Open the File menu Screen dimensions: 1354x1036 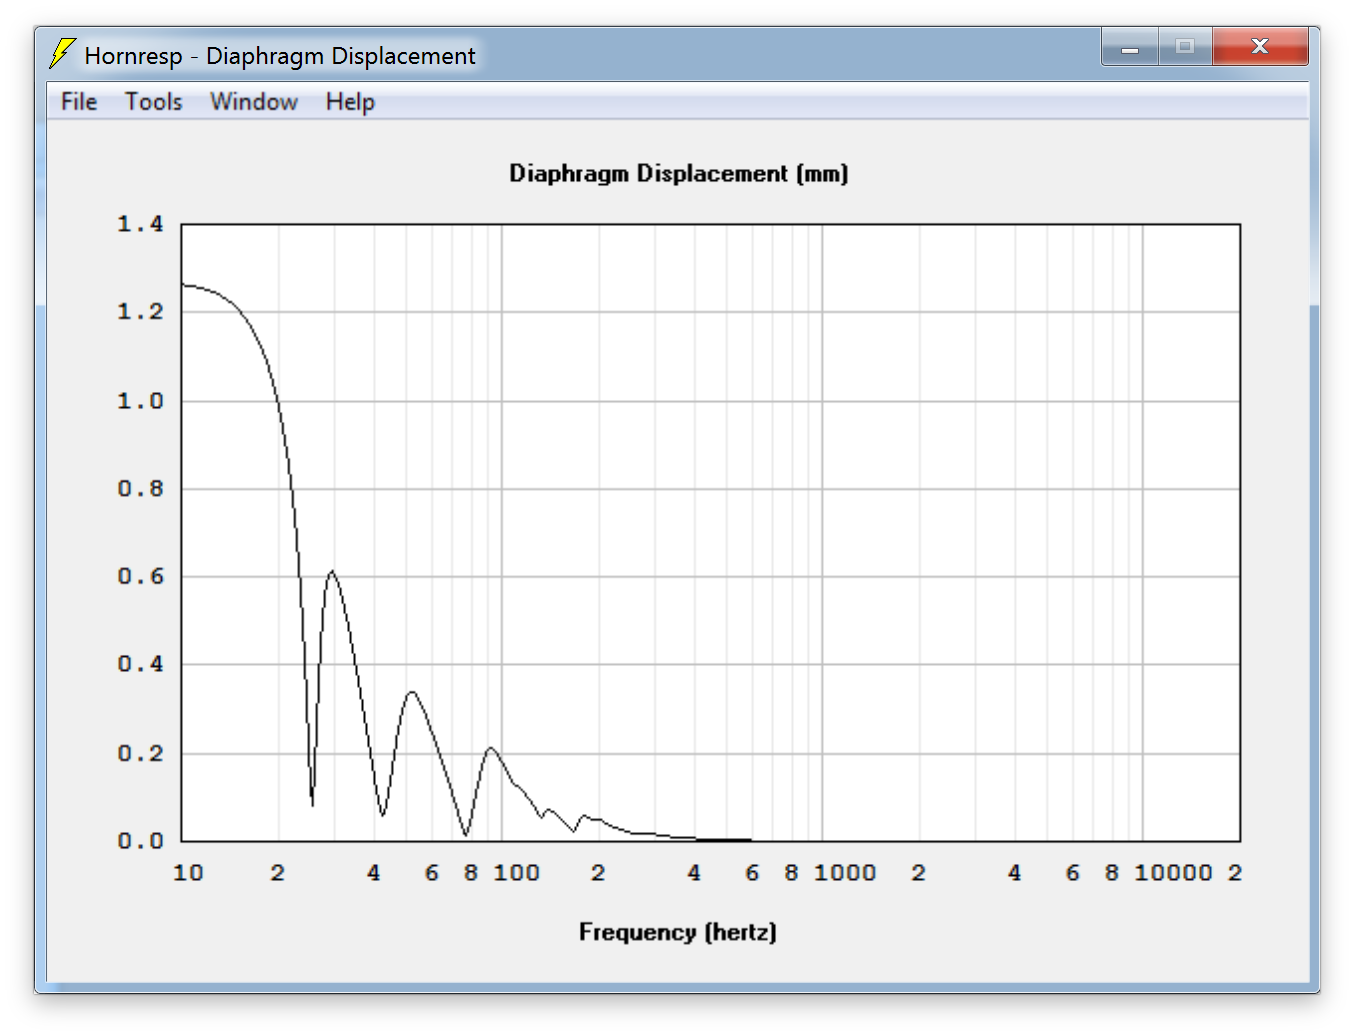click(78, 102)
